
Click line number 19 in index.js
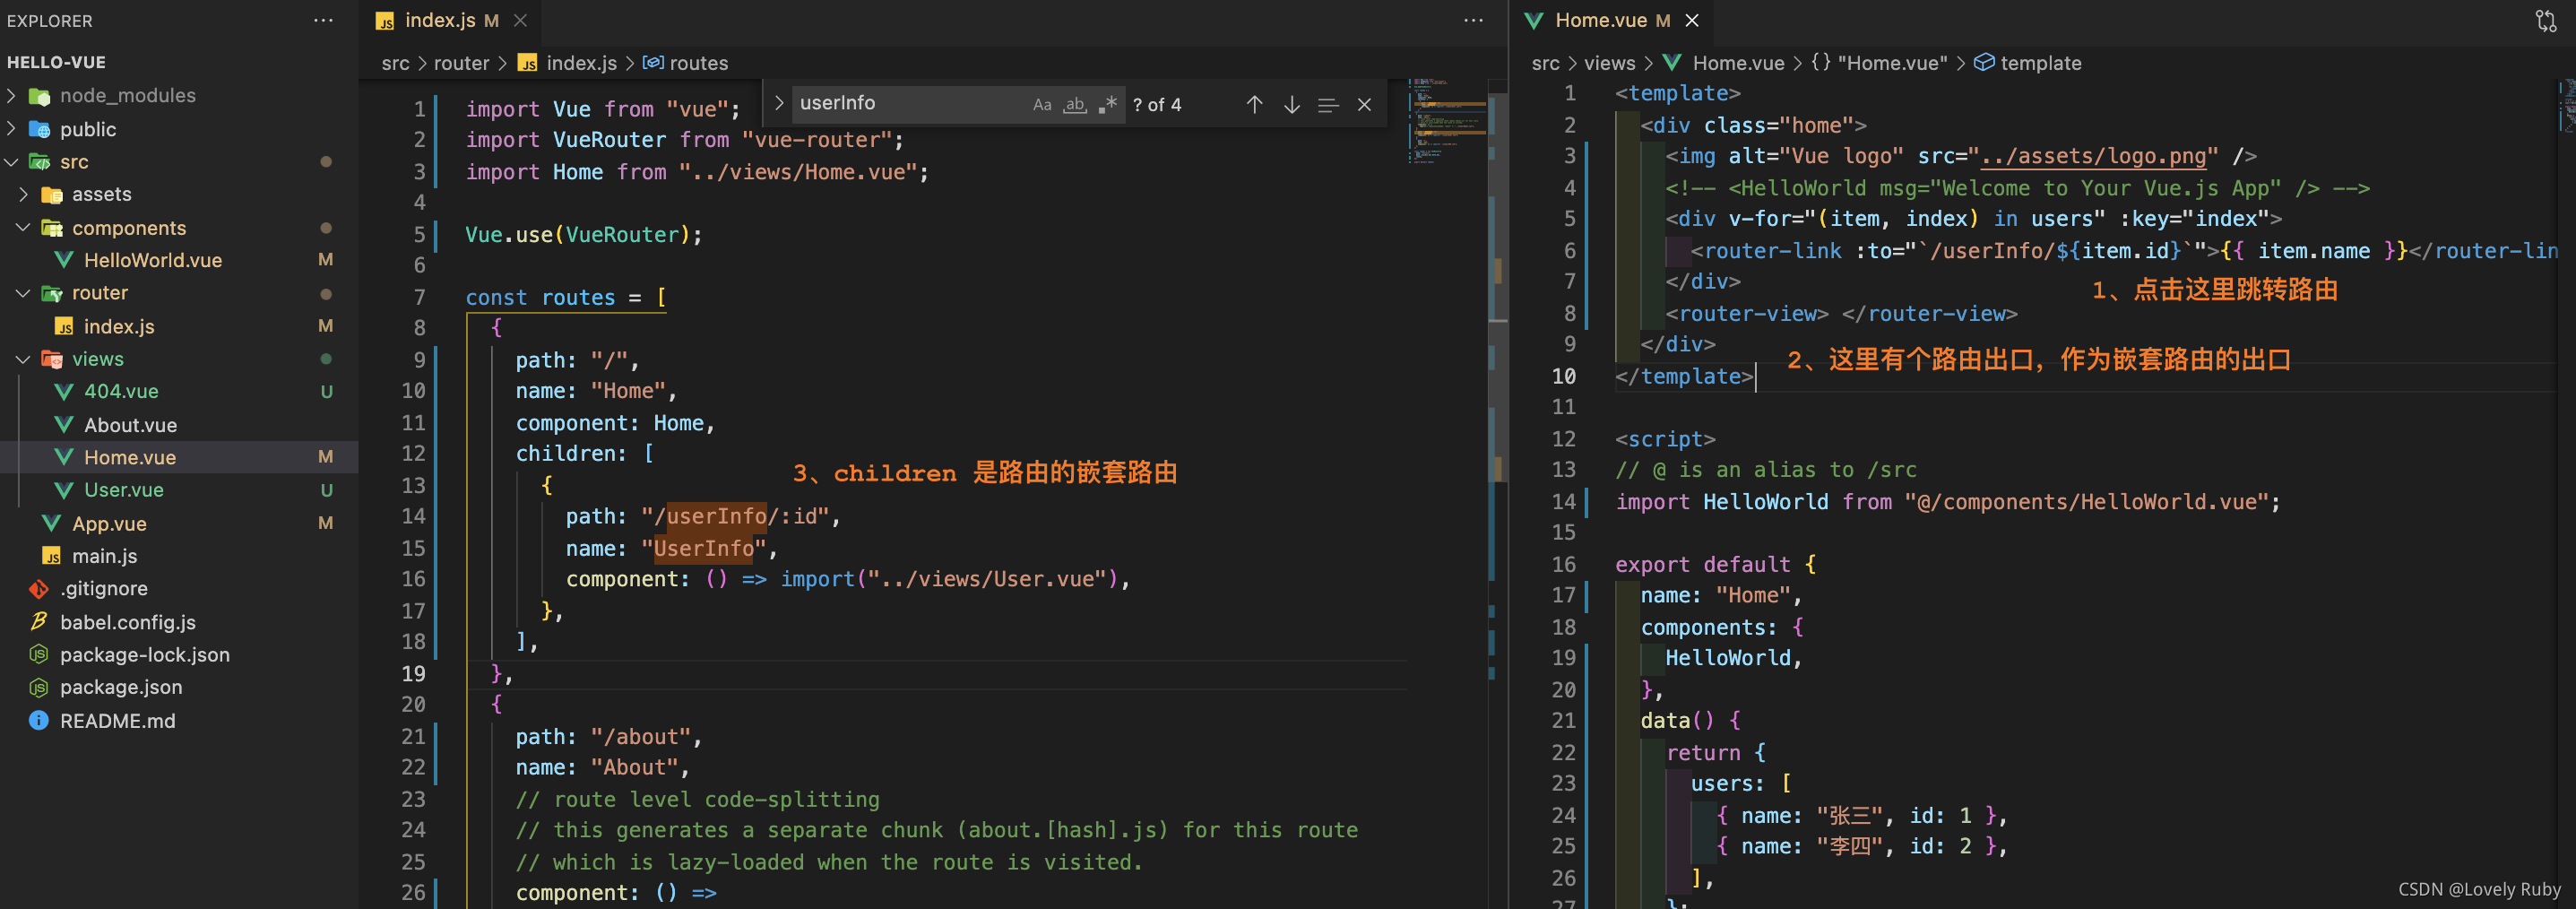[413, 674]
